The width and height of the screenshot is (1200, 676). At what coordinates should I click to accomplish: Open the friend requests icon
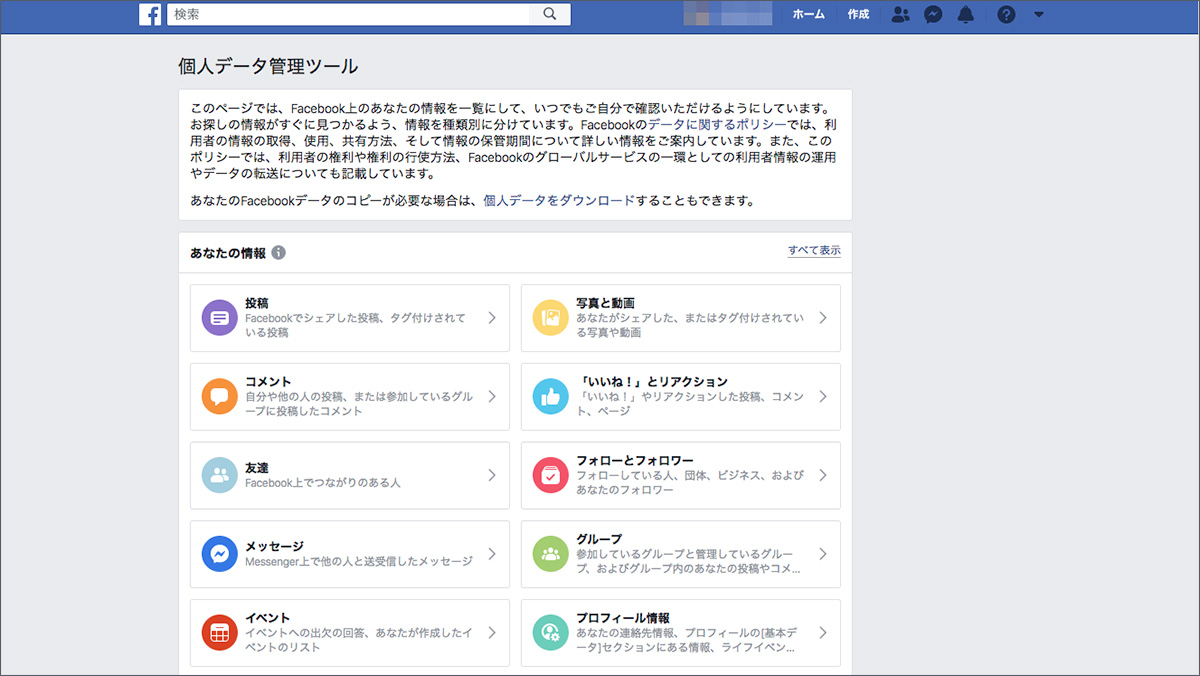point(900,14)
